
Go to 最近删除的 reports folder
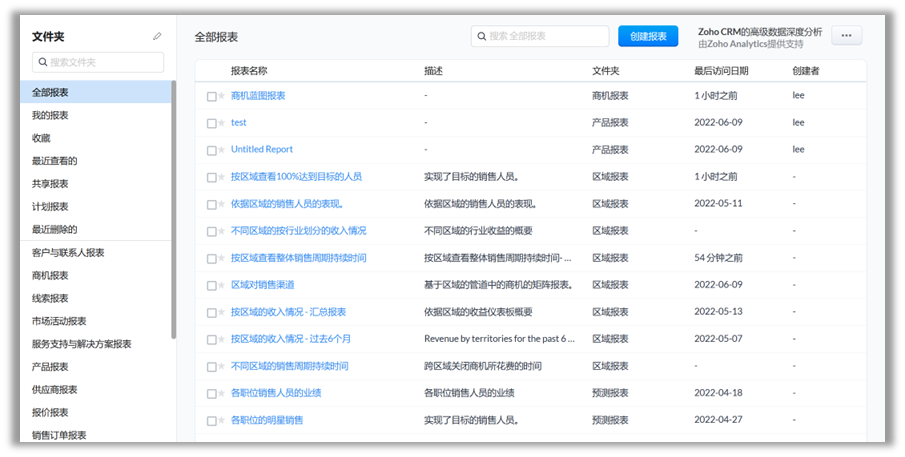coord(54,230)
